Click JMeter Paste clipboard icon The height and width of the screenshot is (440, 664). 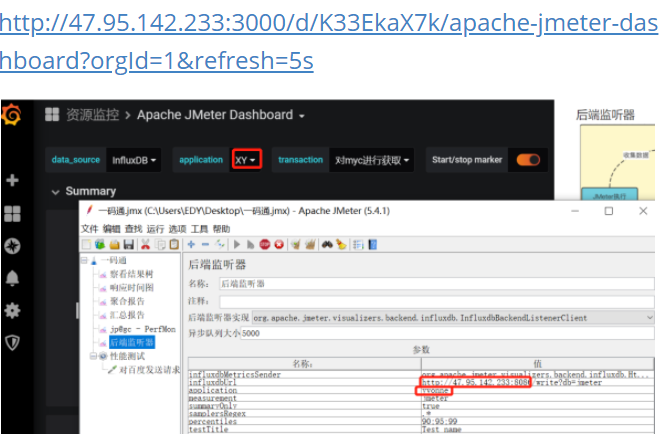click(174, 244)
